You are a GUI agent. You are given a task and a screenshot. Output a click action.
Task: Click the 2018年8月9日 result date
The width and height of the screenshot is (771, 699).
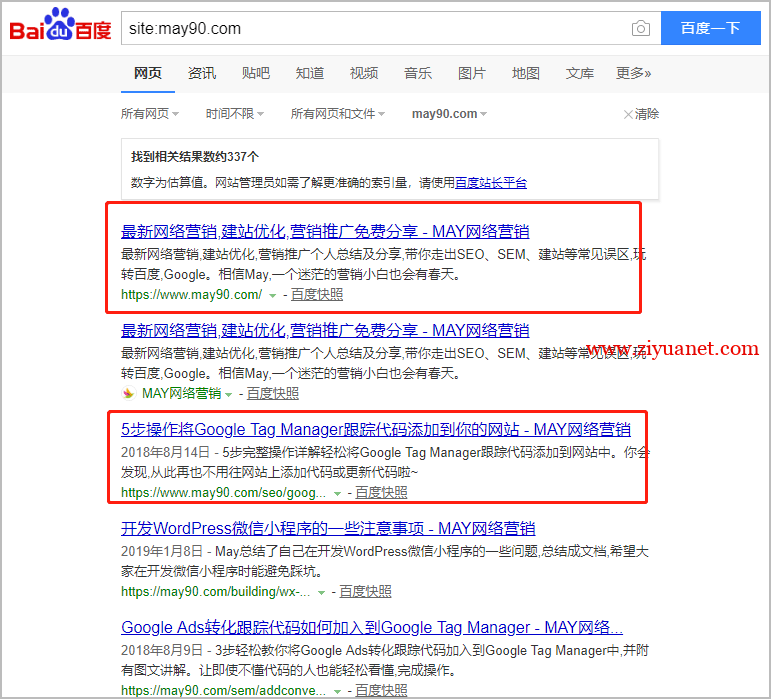pos(162,650)
